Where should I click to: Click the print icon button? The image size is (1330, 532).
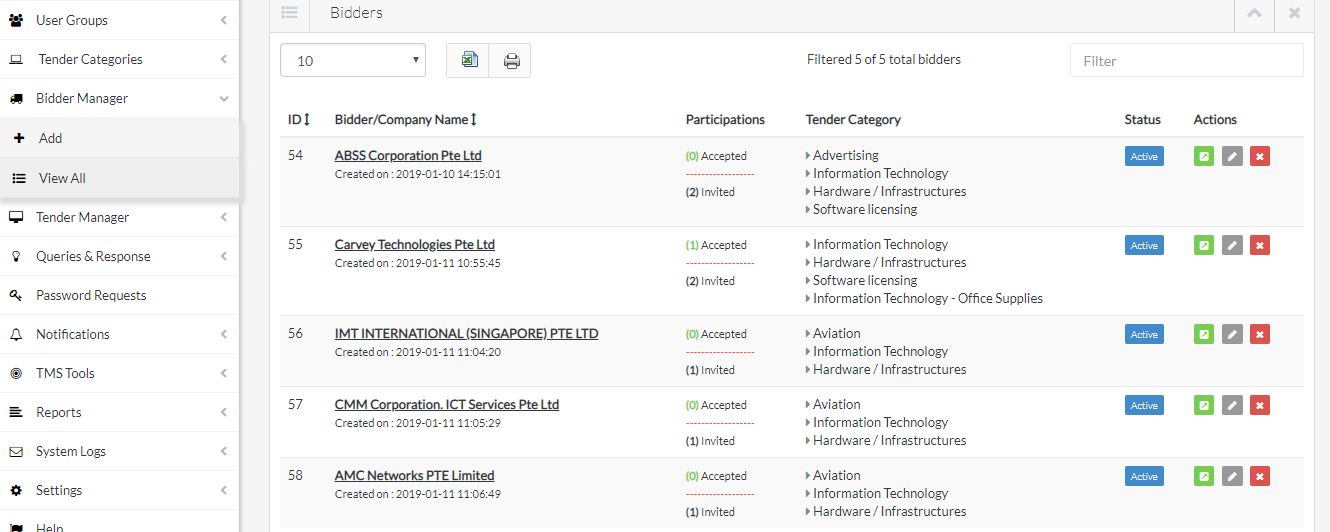click(x=511, y=61)
